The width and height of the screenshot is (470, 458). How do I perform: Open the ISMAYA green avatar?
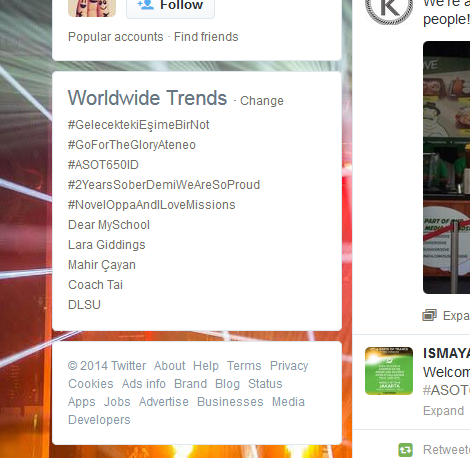(x=389, y=371)
